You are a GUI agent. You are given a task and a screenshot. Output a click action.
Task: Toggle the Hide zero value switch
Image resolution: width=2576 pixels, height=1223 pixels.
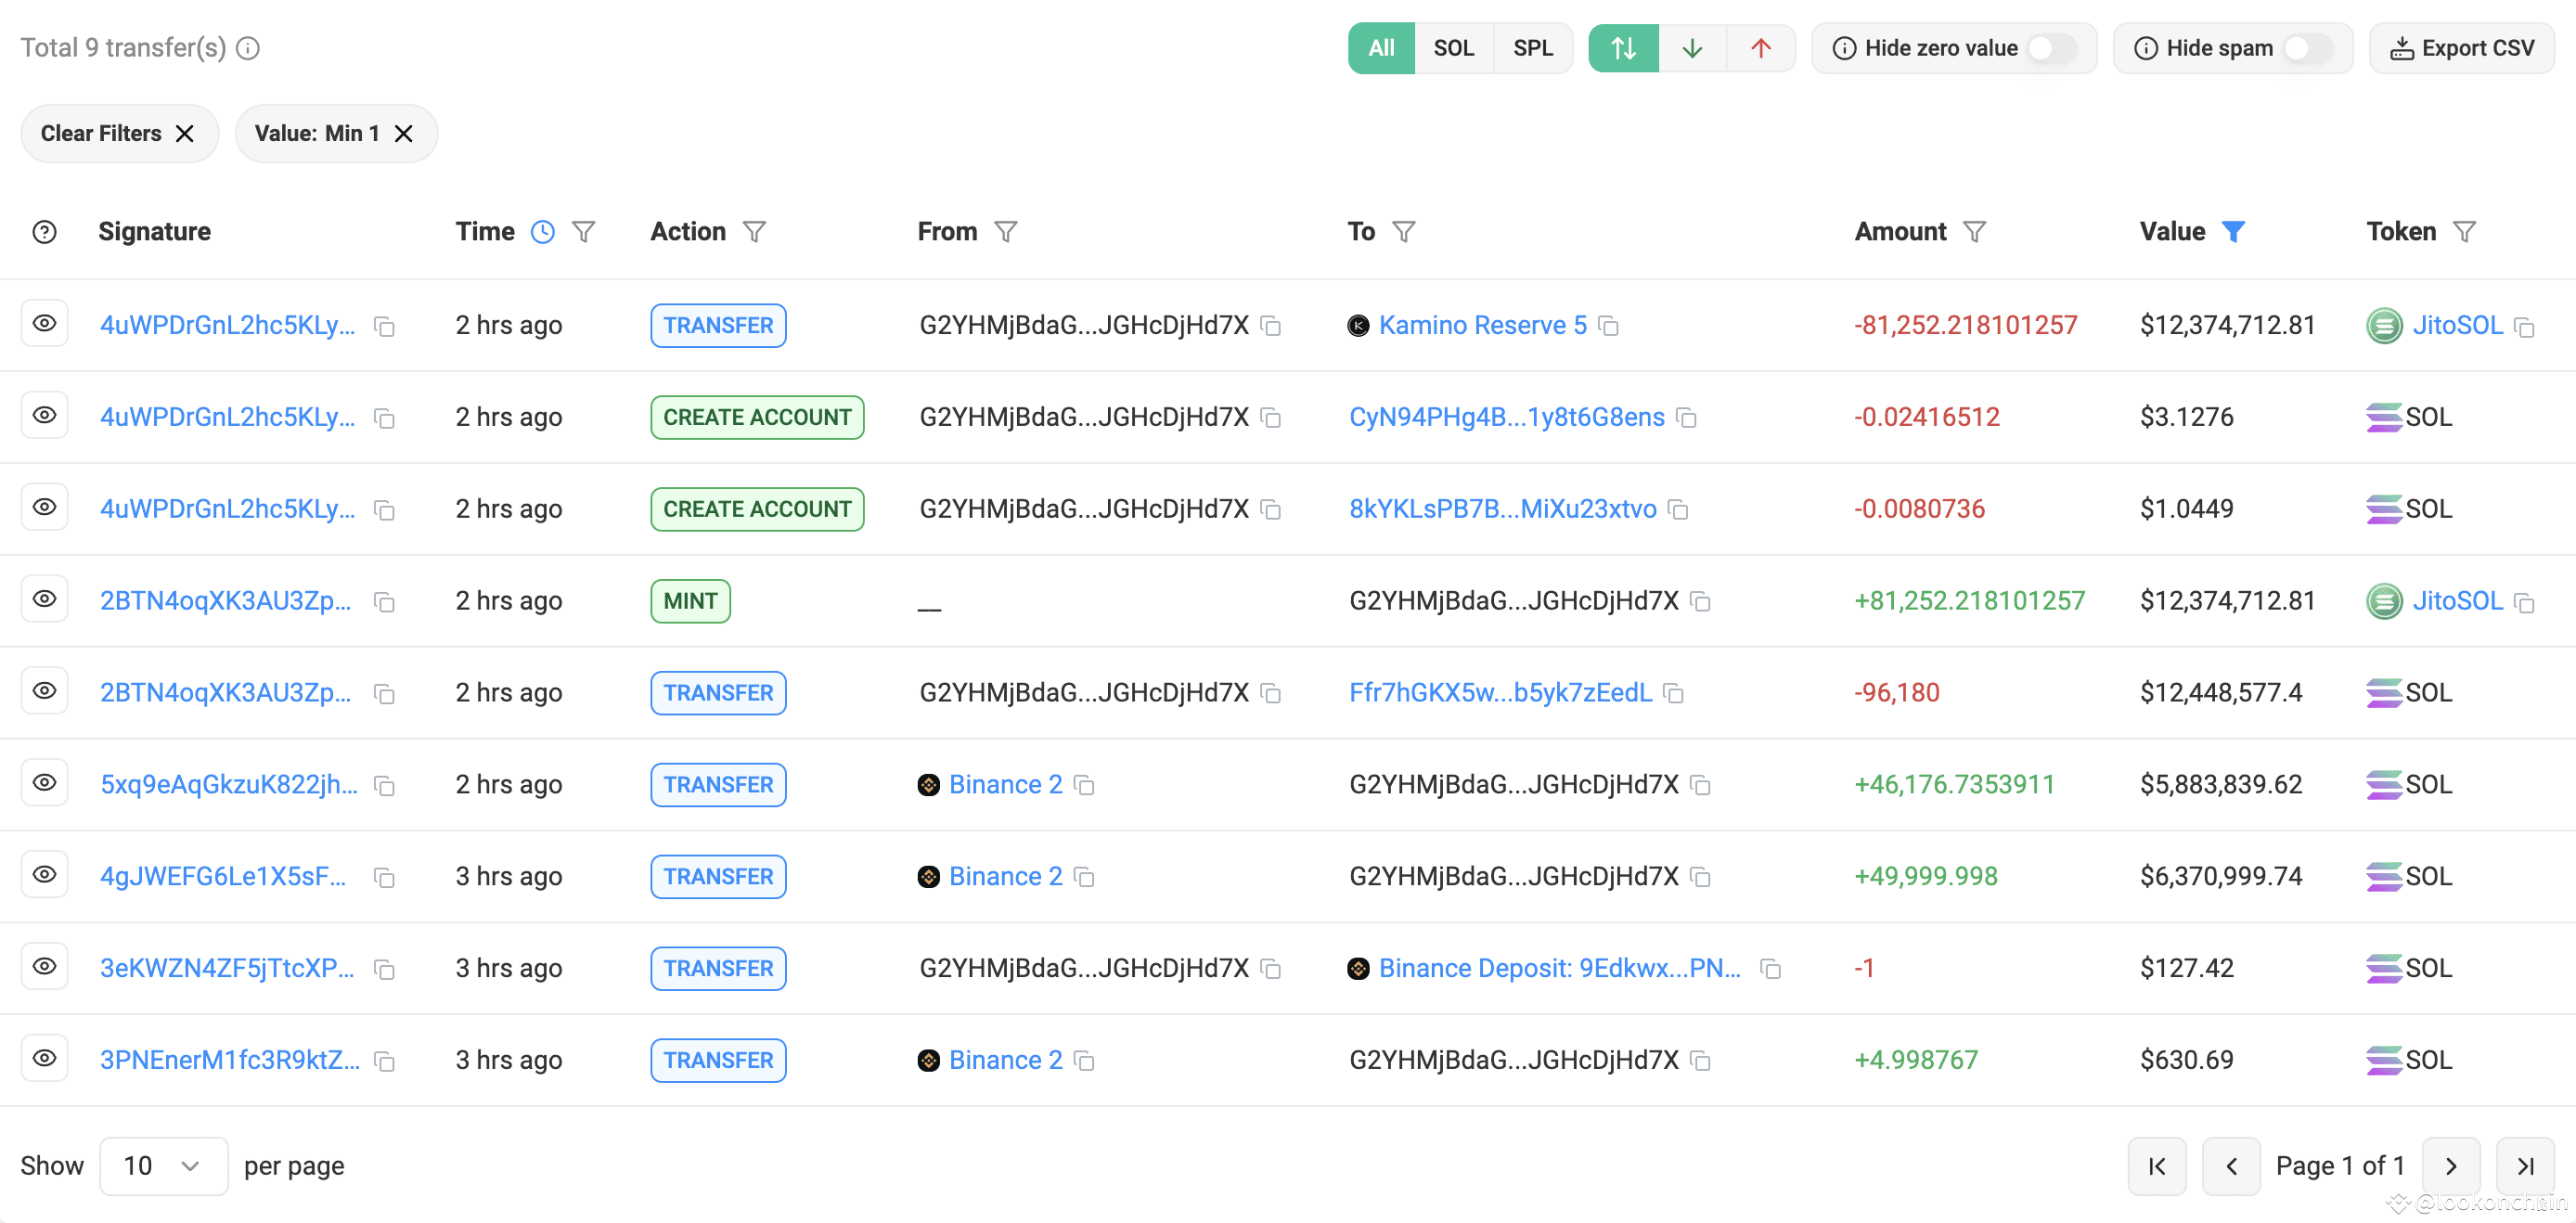point(2051,48)
